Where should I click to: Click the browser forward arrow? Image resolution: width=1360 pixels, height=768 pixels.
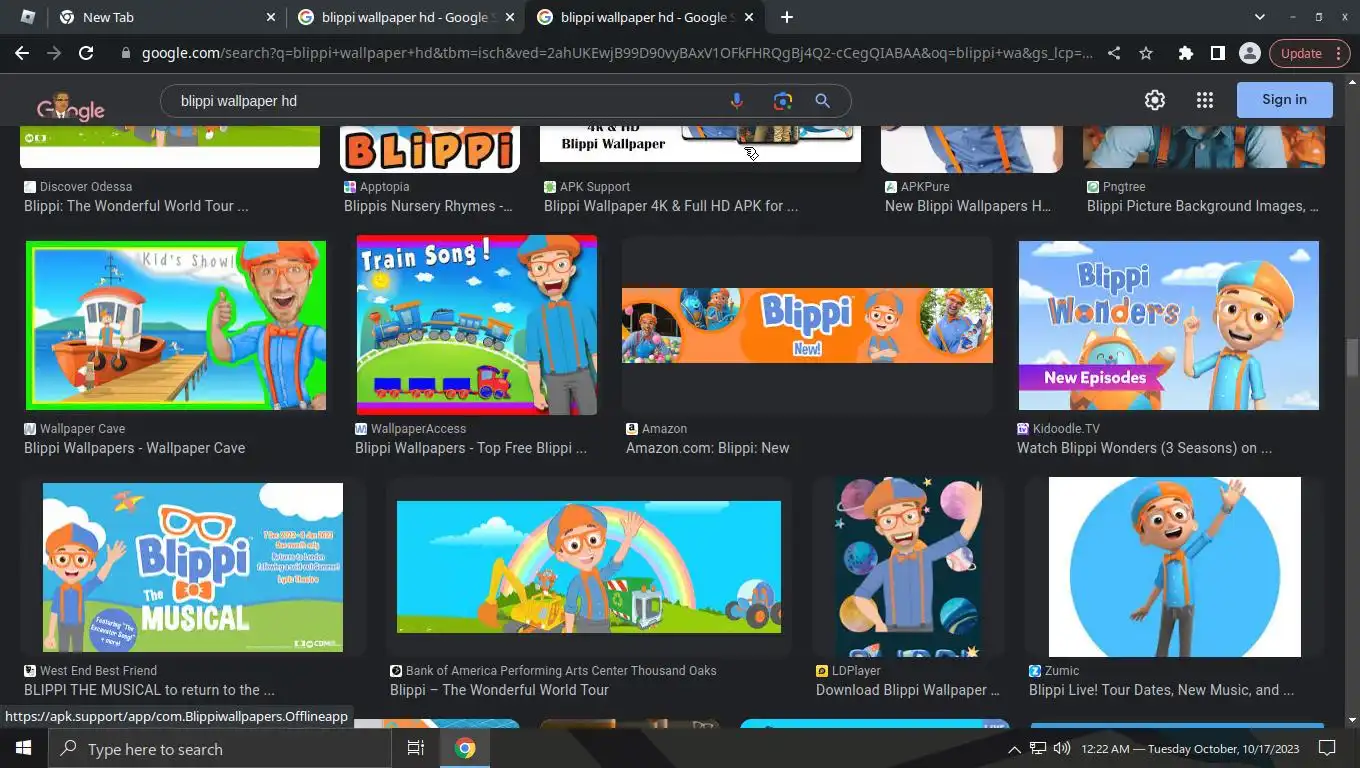pyautogui.click(x=54, y=53)
